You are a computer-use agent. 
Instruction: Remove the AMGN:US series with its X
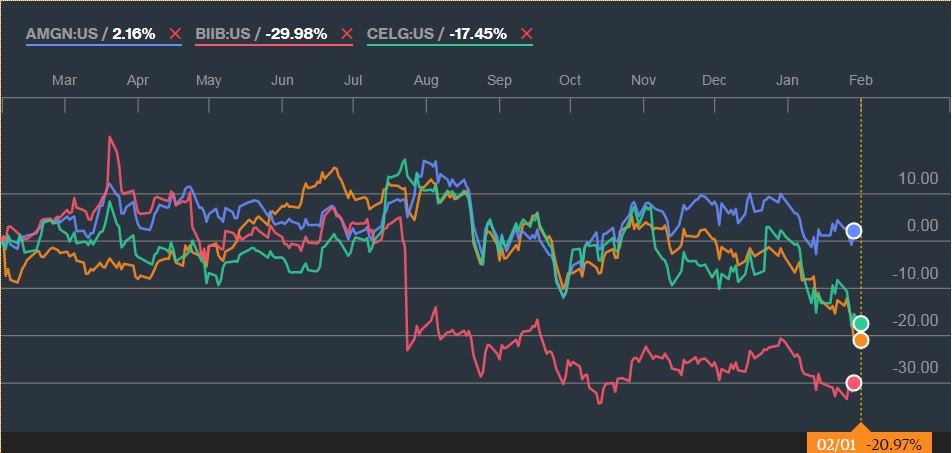click(x=175, y=34)
